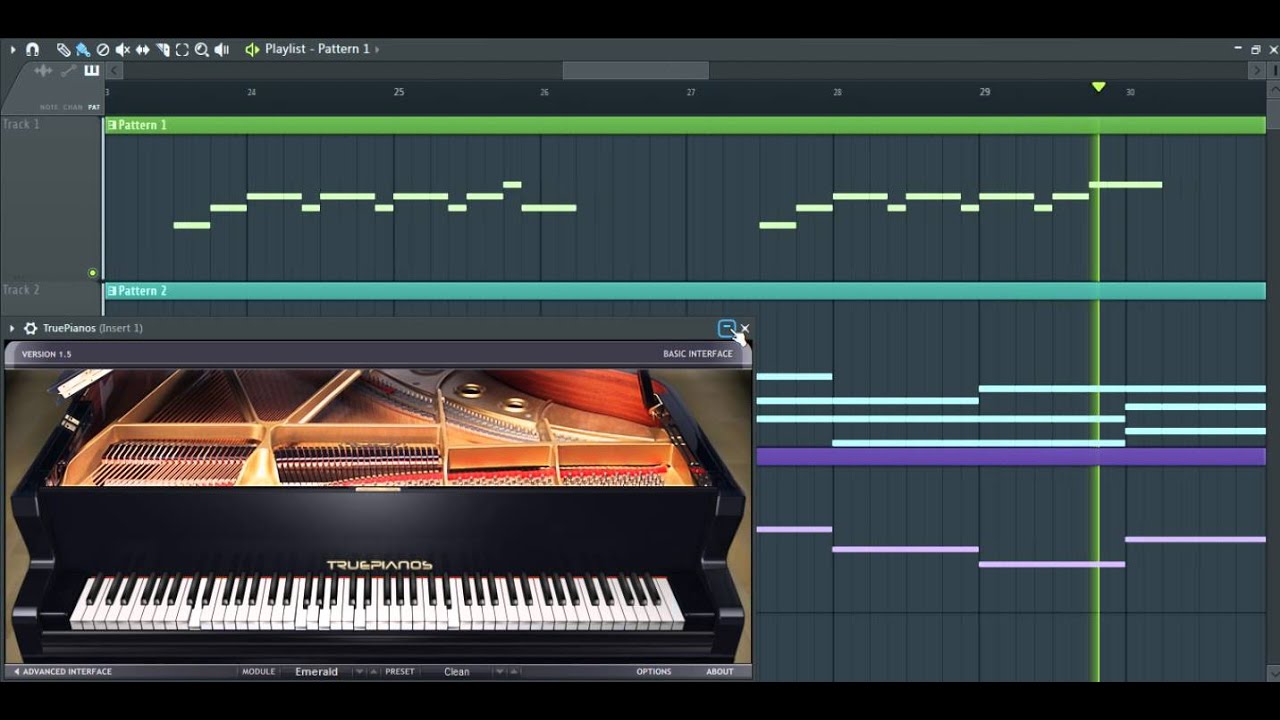
Task: Switch to audio clip waveform mode
Action: coord(43,70)
